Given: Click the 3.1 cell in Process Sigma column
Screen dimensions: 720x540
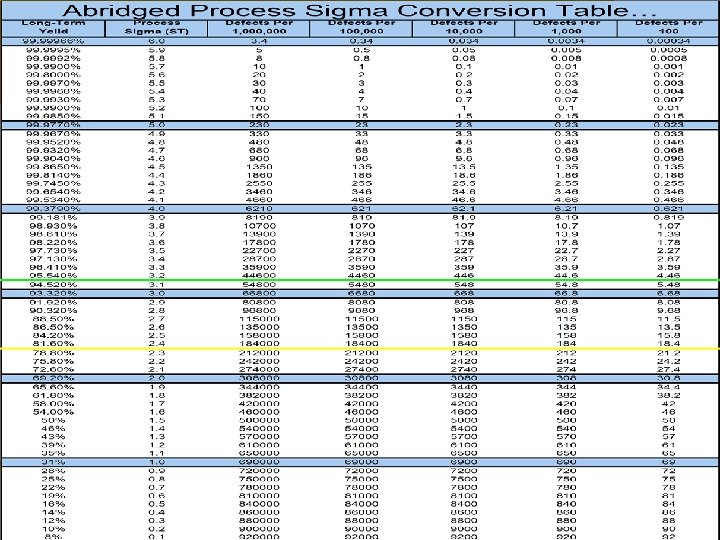Looking at the screenshot, I should [157, 285].
